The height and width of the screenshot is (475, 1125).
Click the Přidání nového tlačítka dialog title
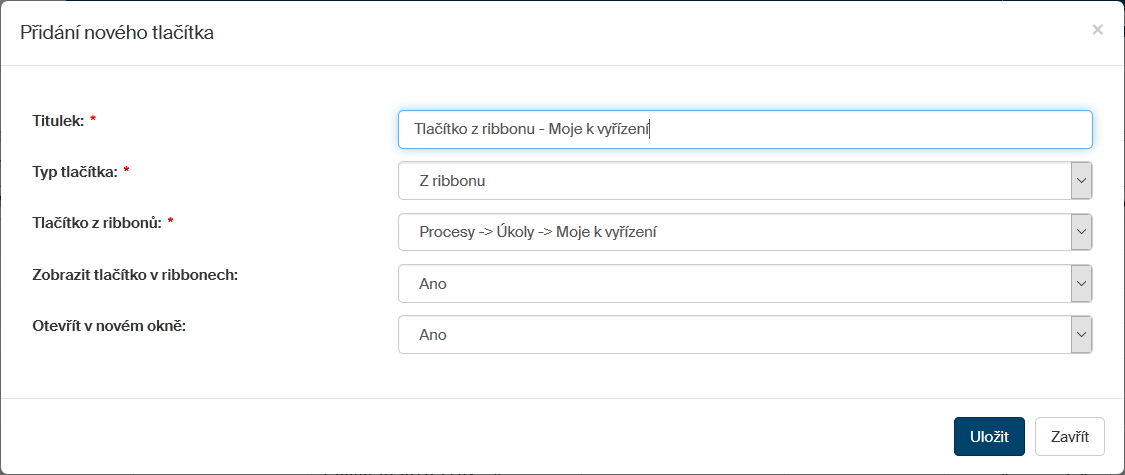(x=117, y=33)
